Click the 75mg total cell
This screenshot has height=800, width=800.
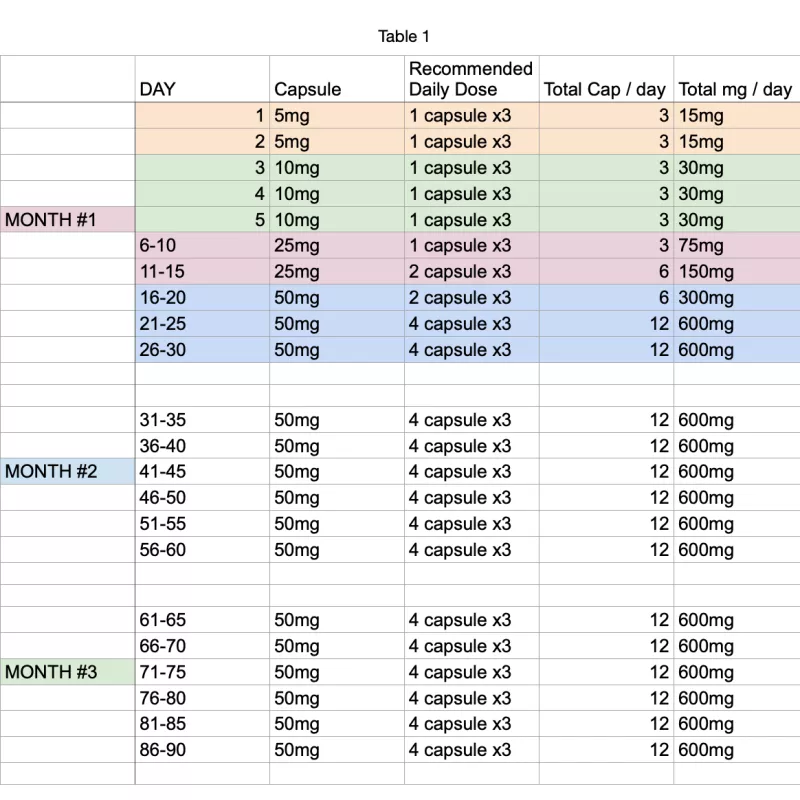click(x=737, y=246)
